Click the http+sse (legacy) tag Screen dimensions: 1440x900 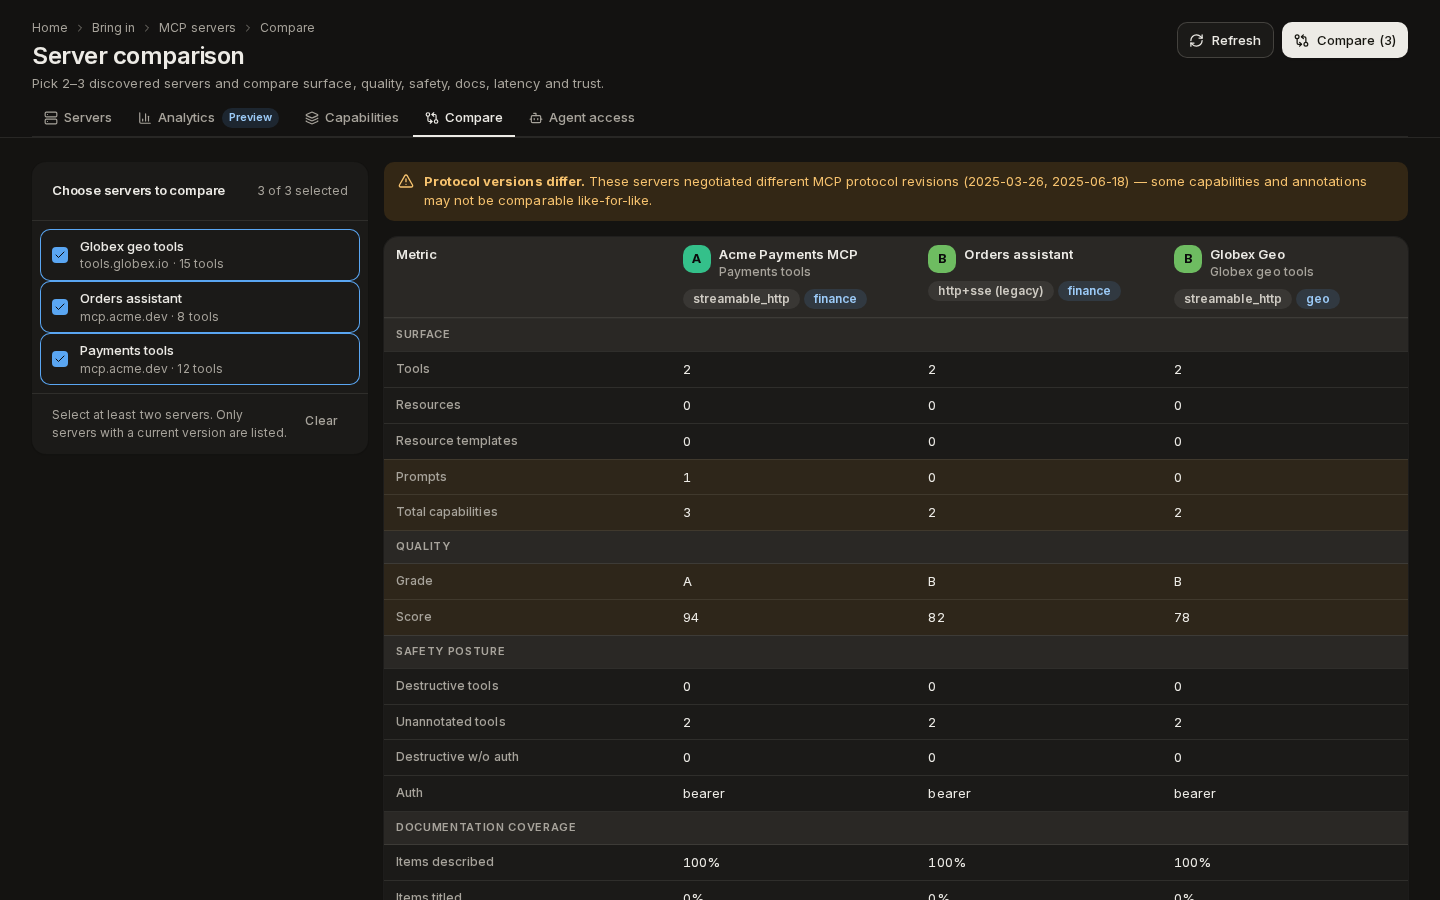[990, 291]
